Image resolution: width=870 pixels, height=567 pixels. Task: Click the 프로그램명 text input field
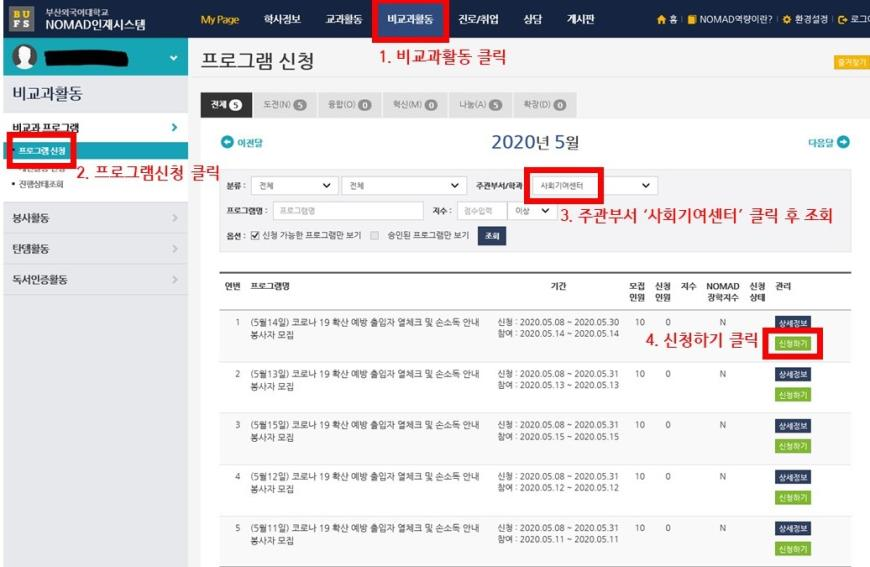[334, 211]
